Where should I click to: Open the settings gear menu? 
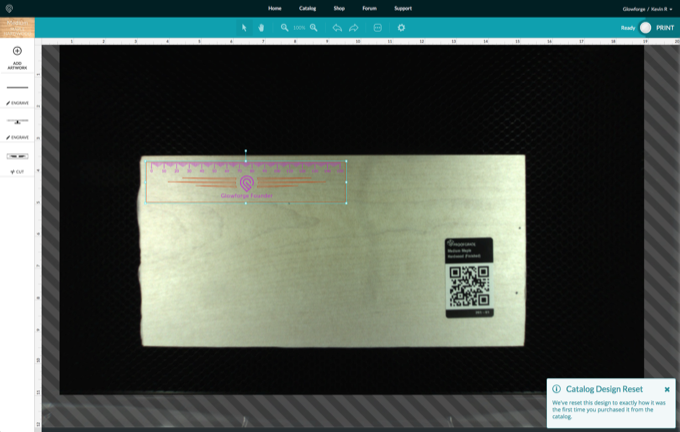pyautogui.click(x=401, y=28)
